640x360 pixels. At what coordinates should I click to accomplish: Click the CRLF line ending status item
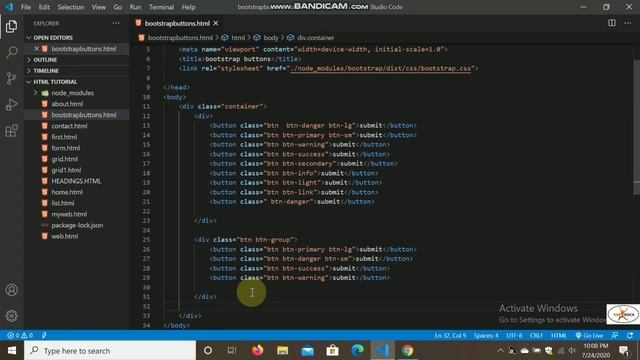[536, 335]
